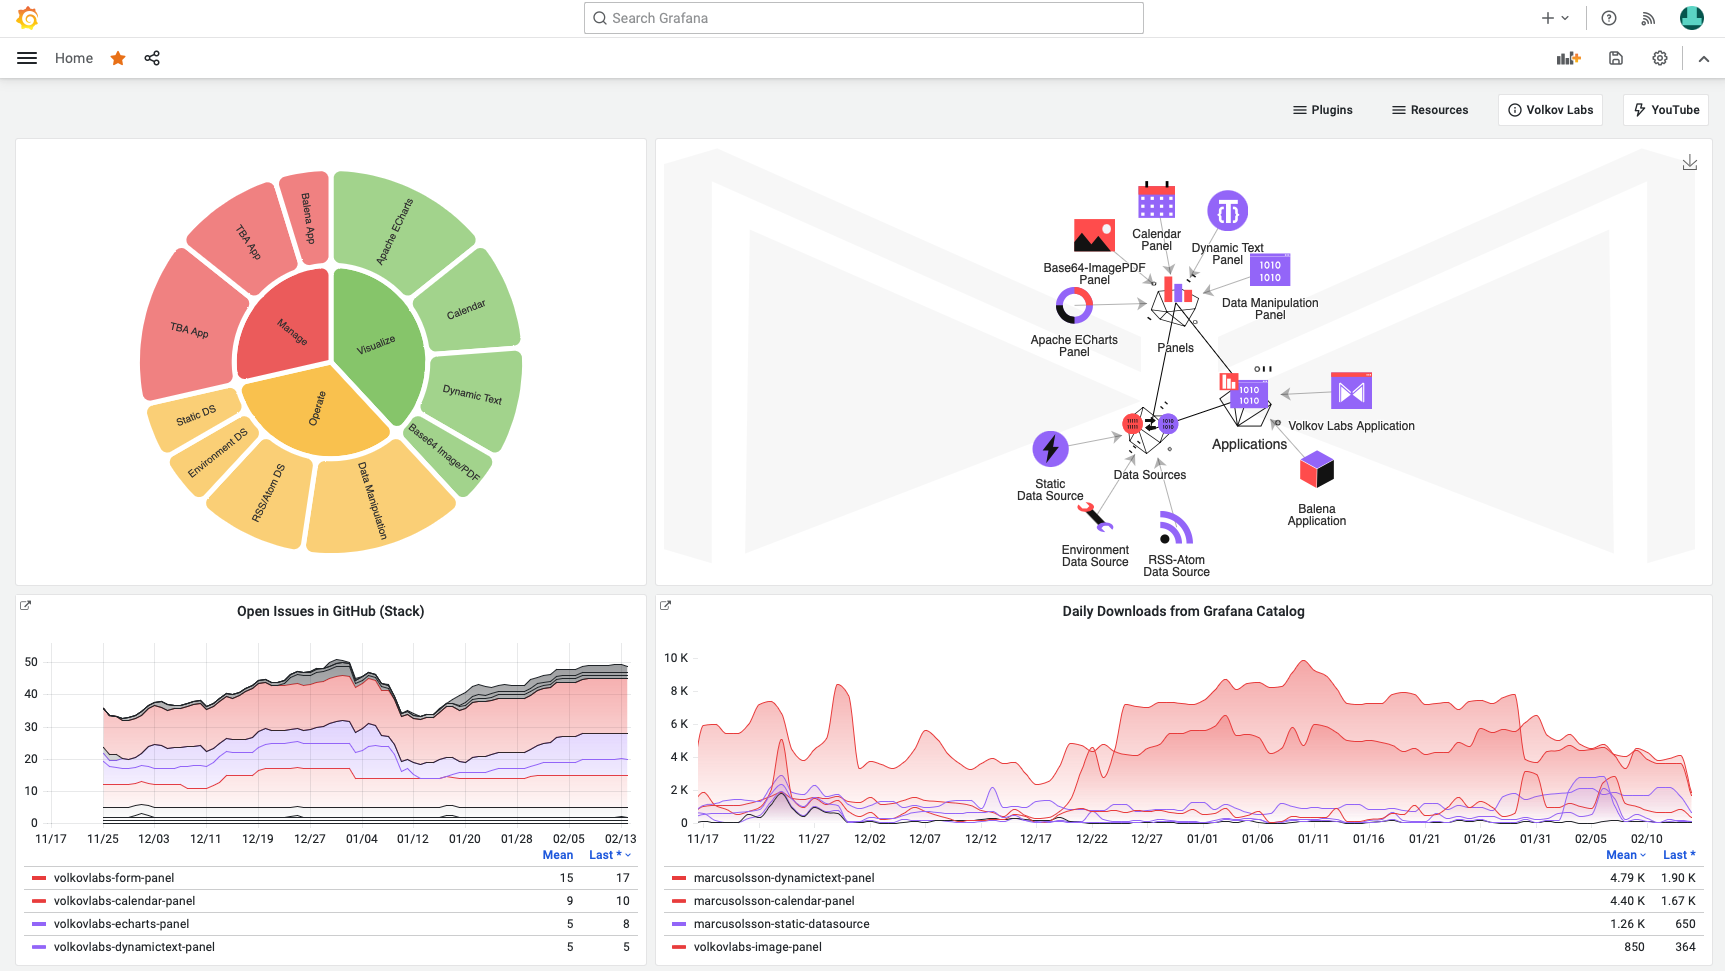Sort Open Issues legend by Mean
This screenshot has height=971, width=1725.
(558, 855)
